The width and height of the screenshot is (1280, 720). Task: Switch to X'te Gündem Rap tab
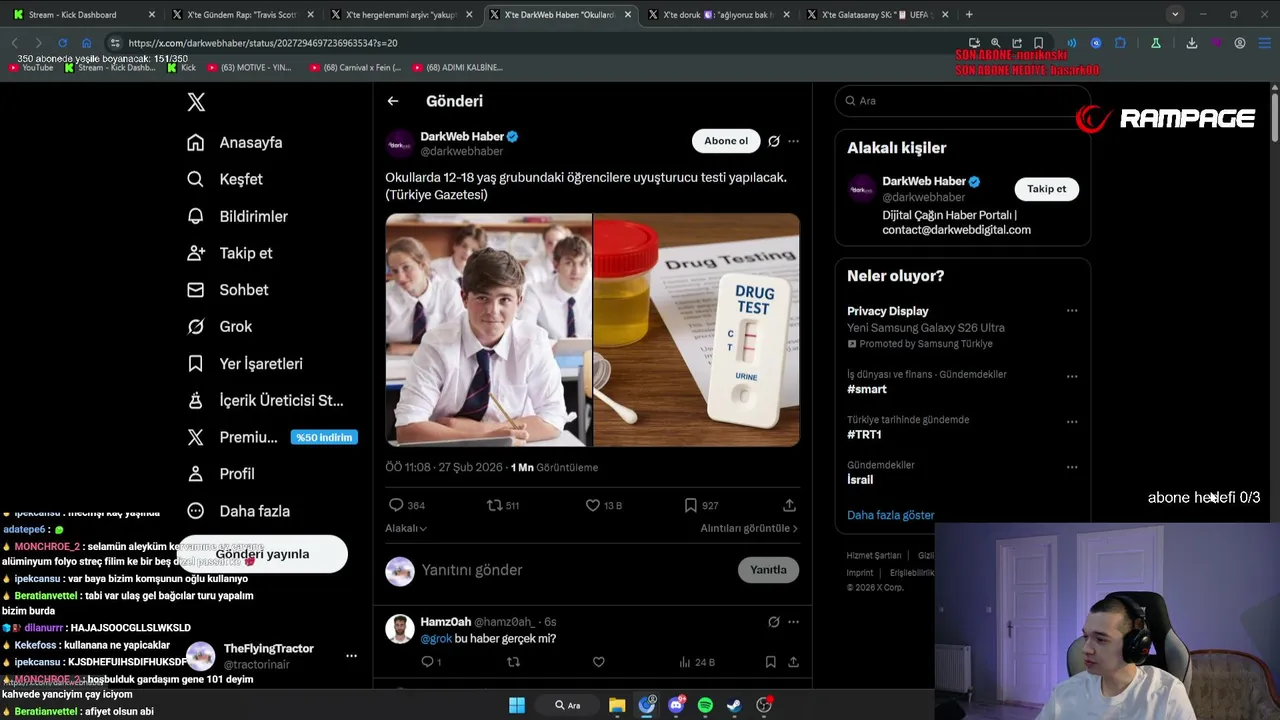(x=243, y=15)
